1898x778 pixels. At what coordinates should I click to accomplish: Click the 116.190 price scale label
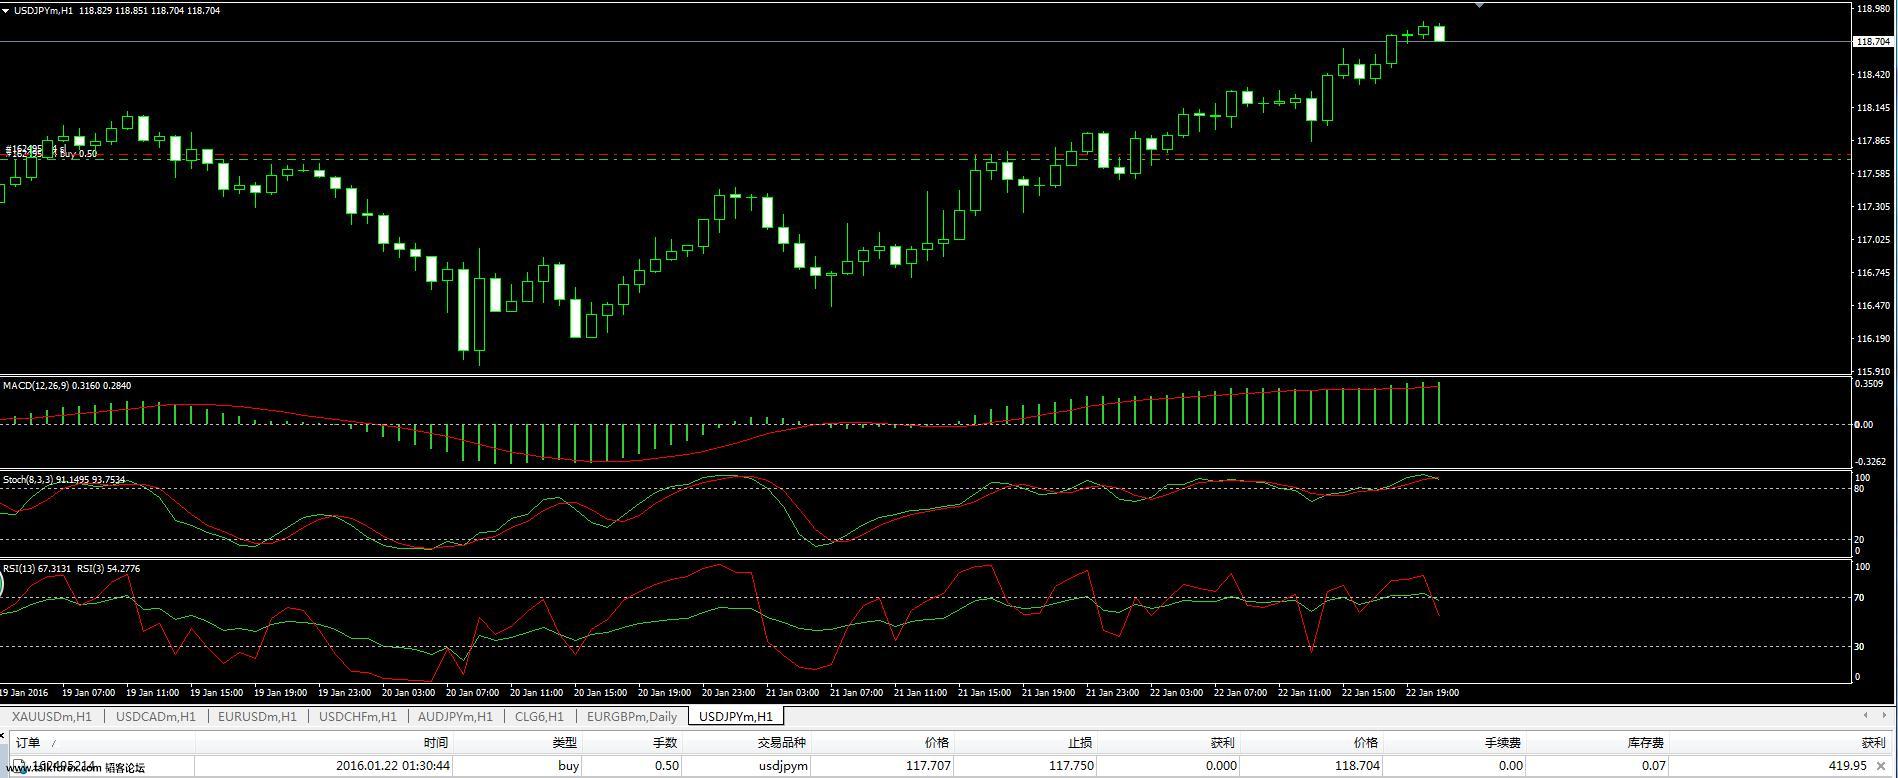pyautogui.click(x=1872, y=339)
